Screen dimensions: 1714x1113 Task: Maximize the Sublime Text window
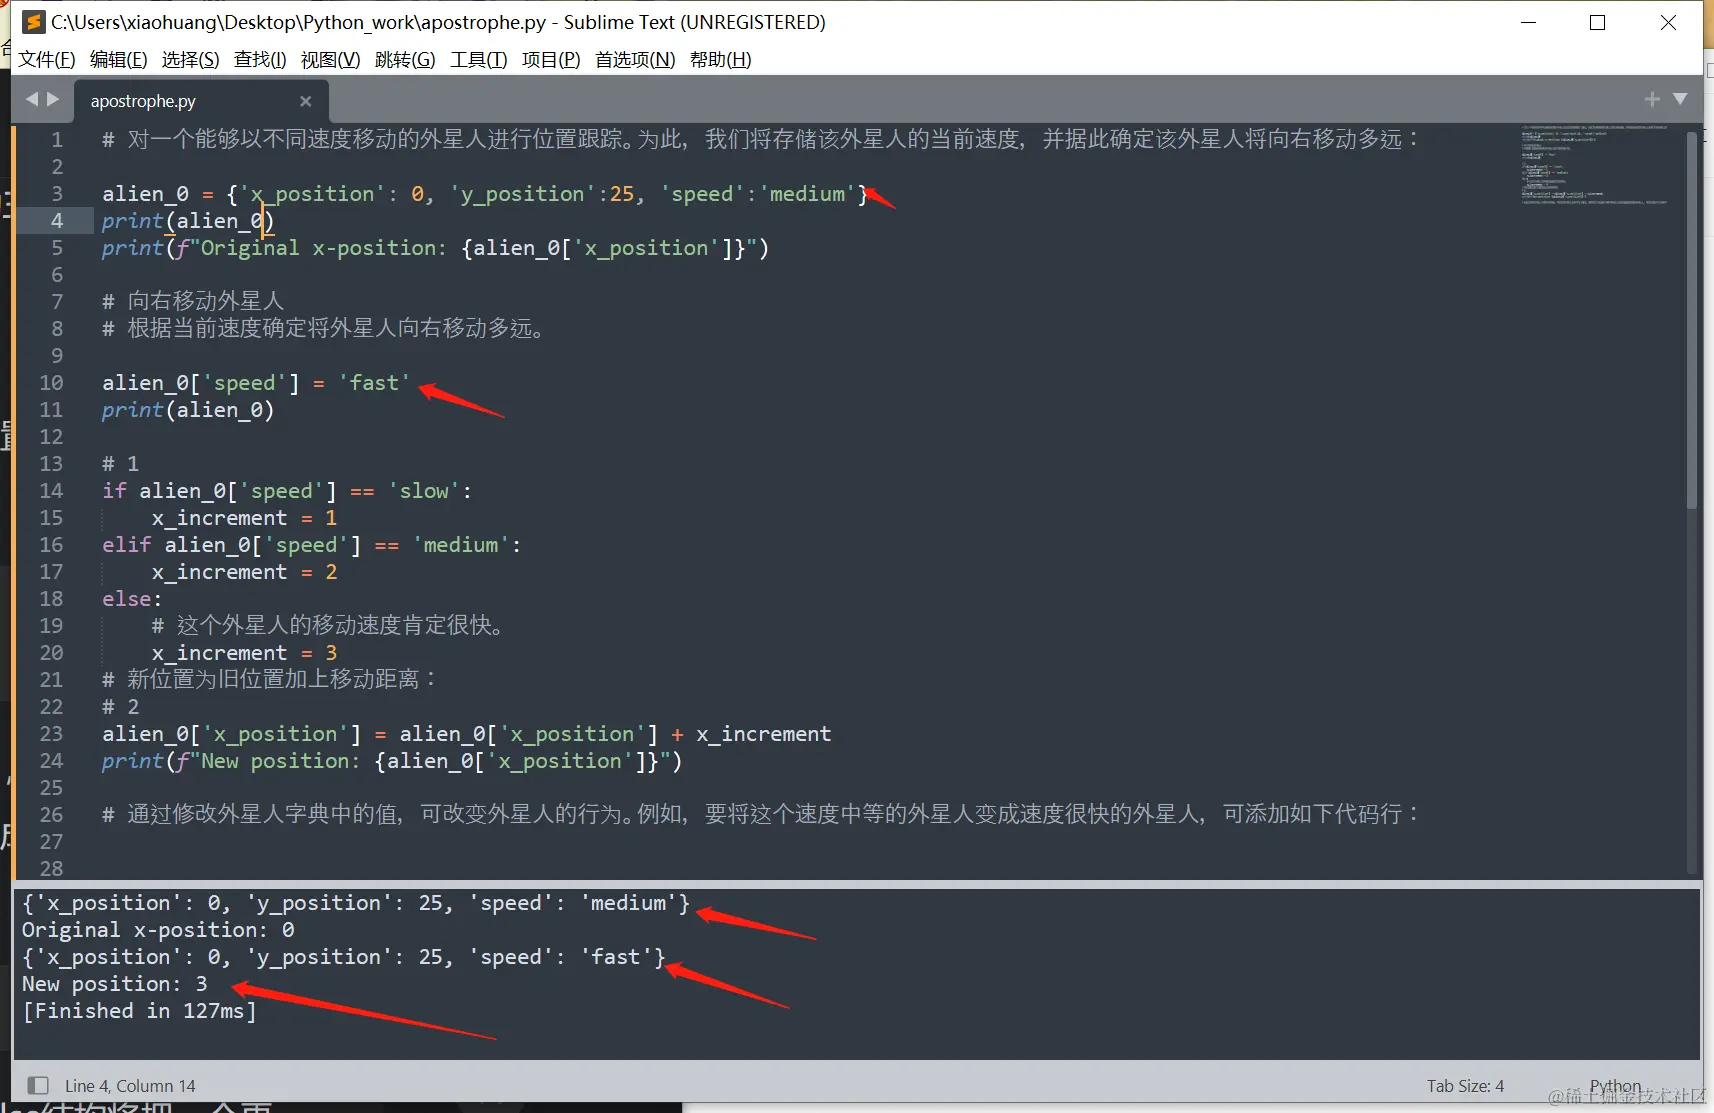[x=1597, y=22]
